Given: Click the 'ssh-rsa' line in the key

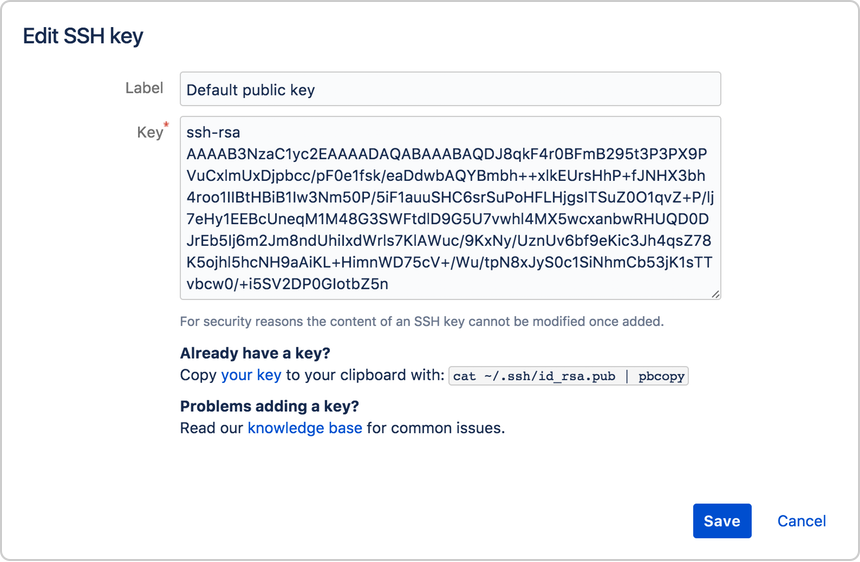Looking at the screenshot, I should tap(213, 132).
